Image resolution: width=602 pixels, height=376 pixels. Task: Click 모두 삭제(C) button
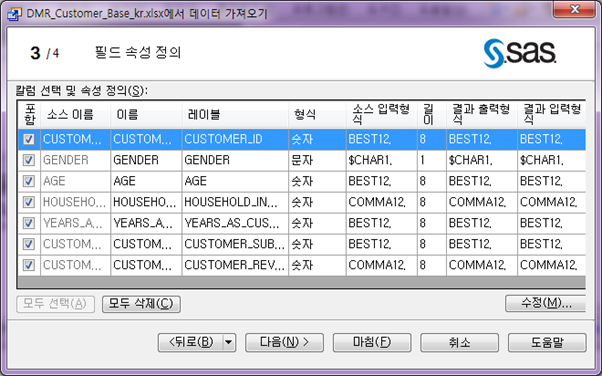coord(141,304)
